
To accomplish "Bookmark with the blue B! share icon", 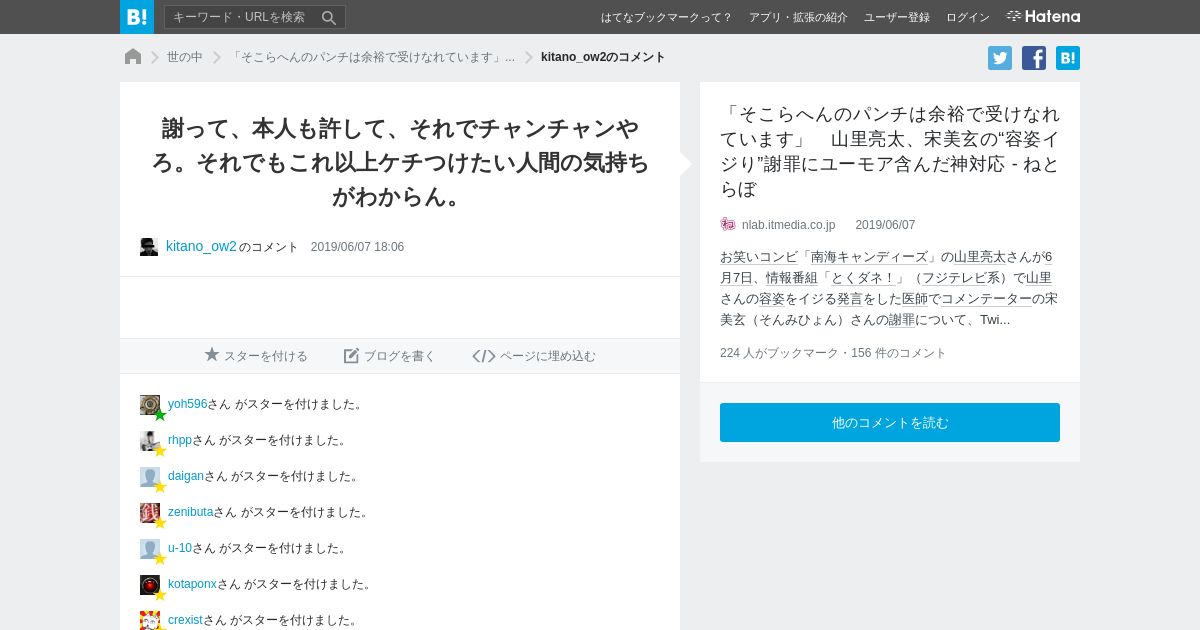I will (1068, 58).
